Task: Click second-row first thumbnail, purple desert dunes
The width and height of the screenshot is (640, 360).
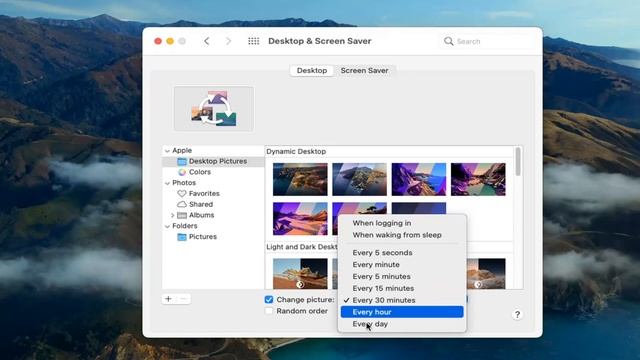Action: point(300,219)
